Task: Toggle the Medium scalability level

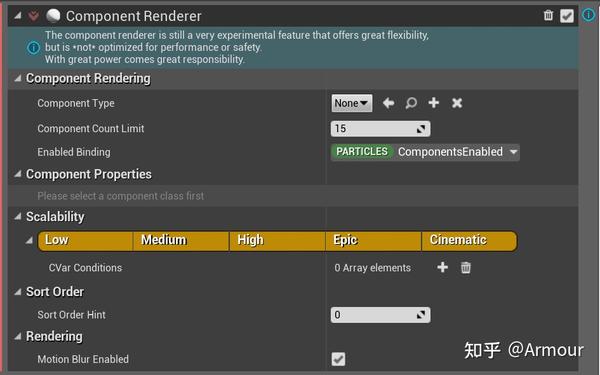Action: click(x=181, y=241)
